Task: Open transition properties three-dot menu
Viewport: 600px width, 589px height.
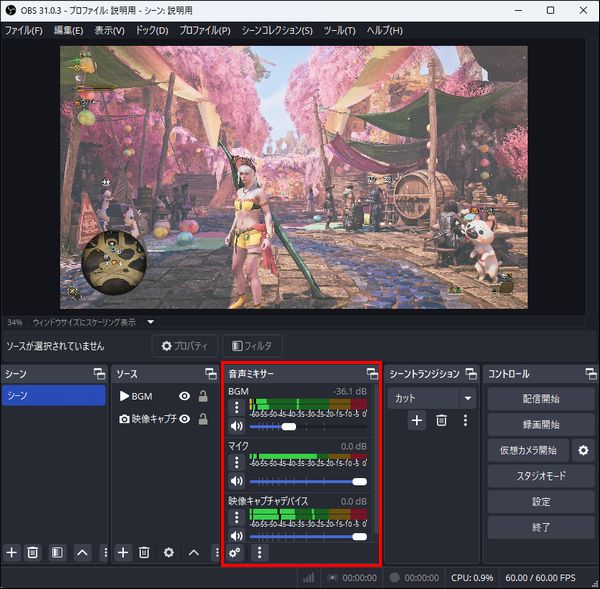Action: (x=465, y=420)
